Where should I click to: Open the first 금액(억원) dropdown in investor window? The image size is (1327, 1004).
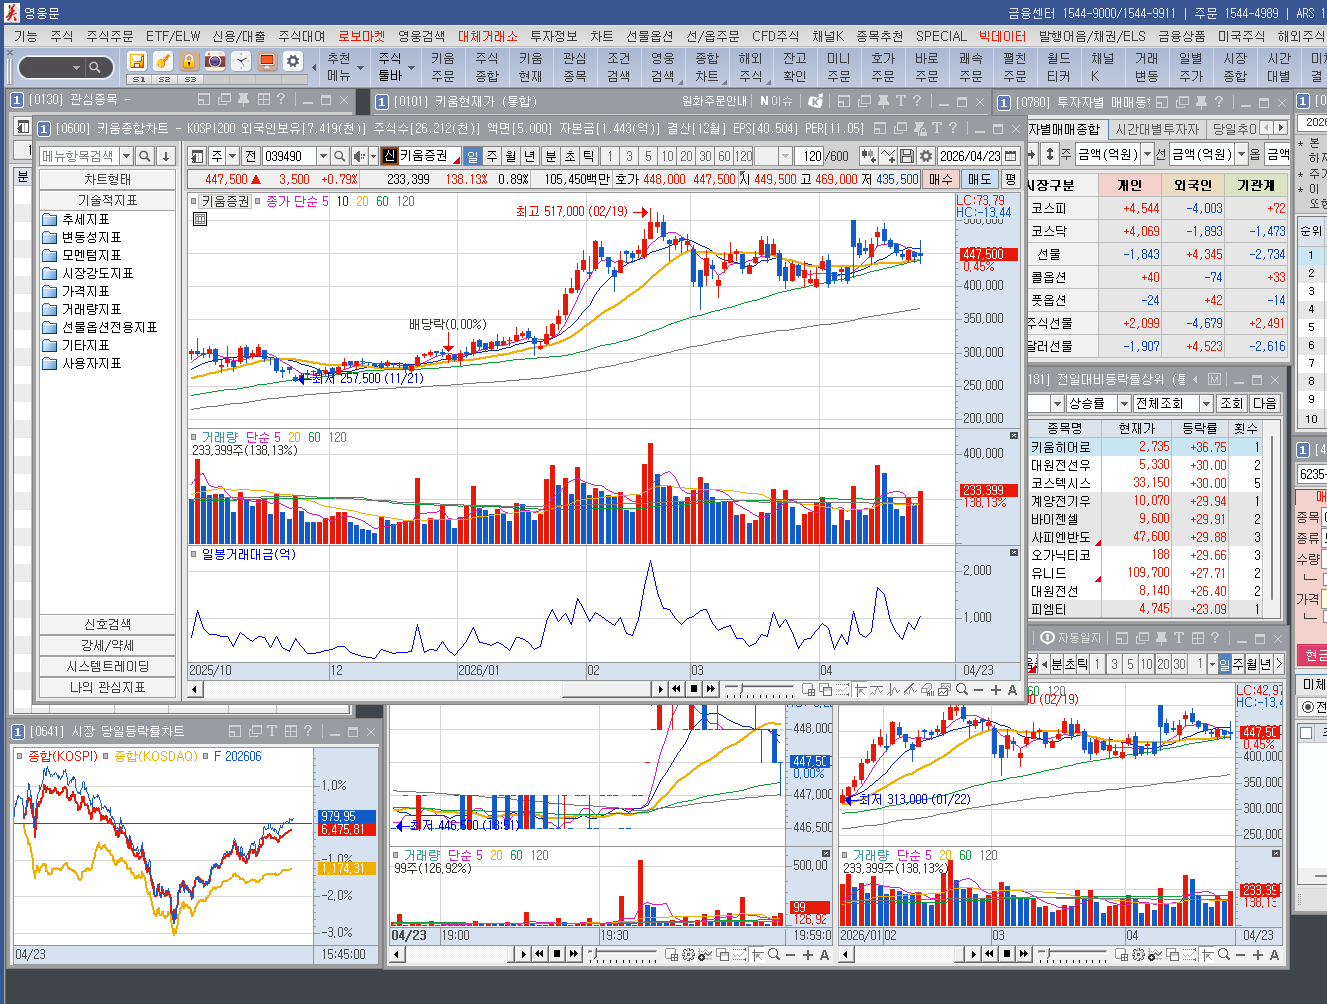pyautogui.click(x=1147, y=154)
